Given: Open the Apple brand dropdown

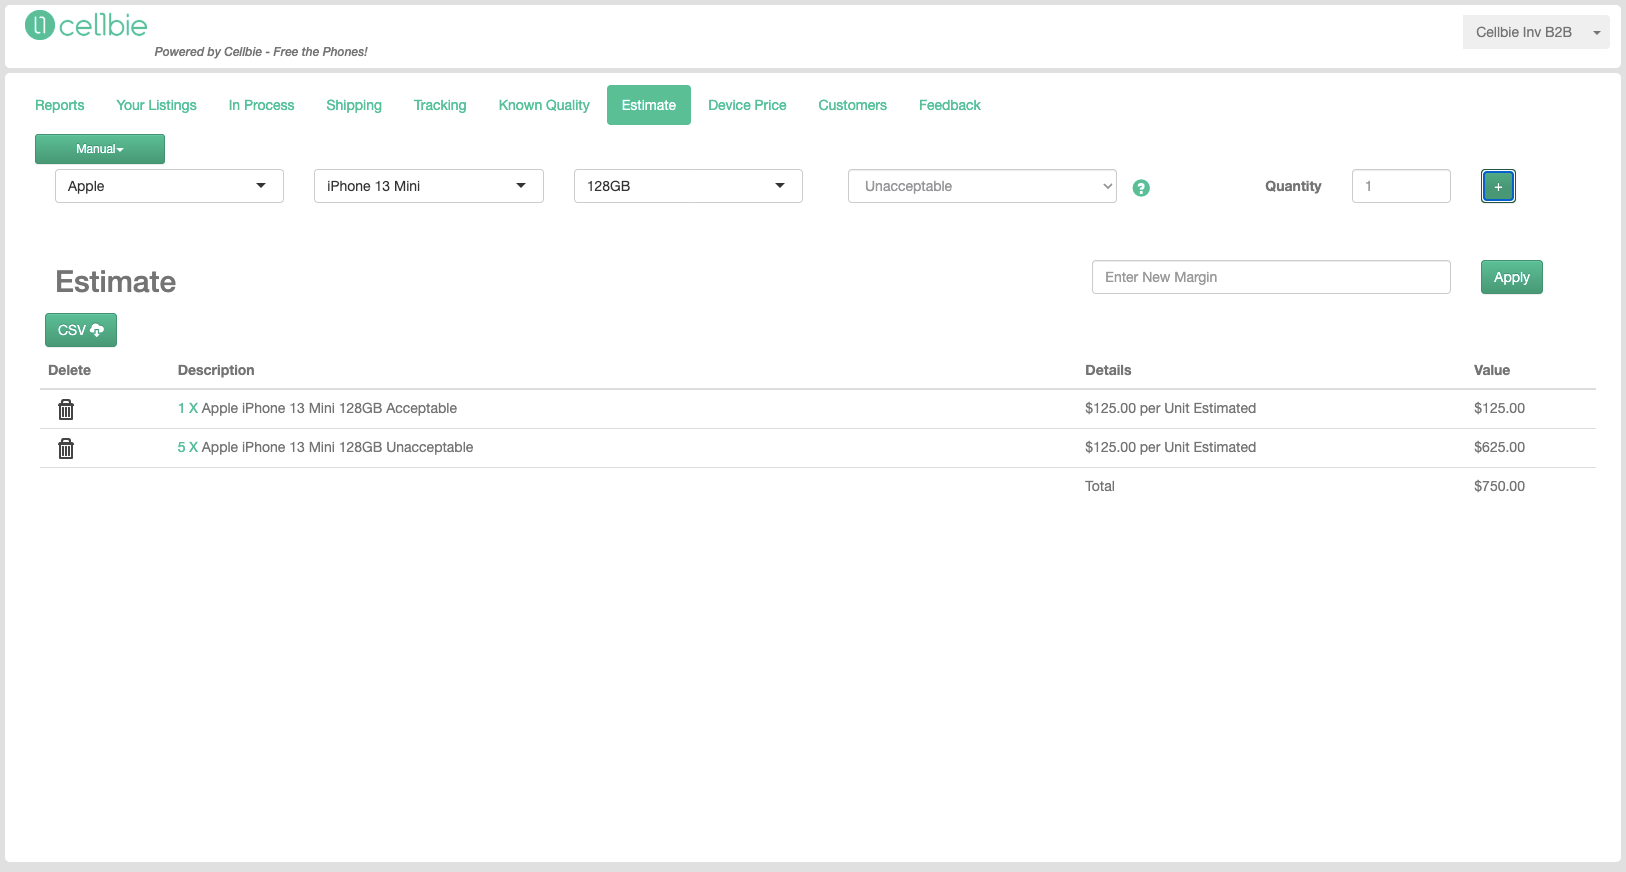Looking at the screenshot, I should pyautogui.click(x=169, y=186).
